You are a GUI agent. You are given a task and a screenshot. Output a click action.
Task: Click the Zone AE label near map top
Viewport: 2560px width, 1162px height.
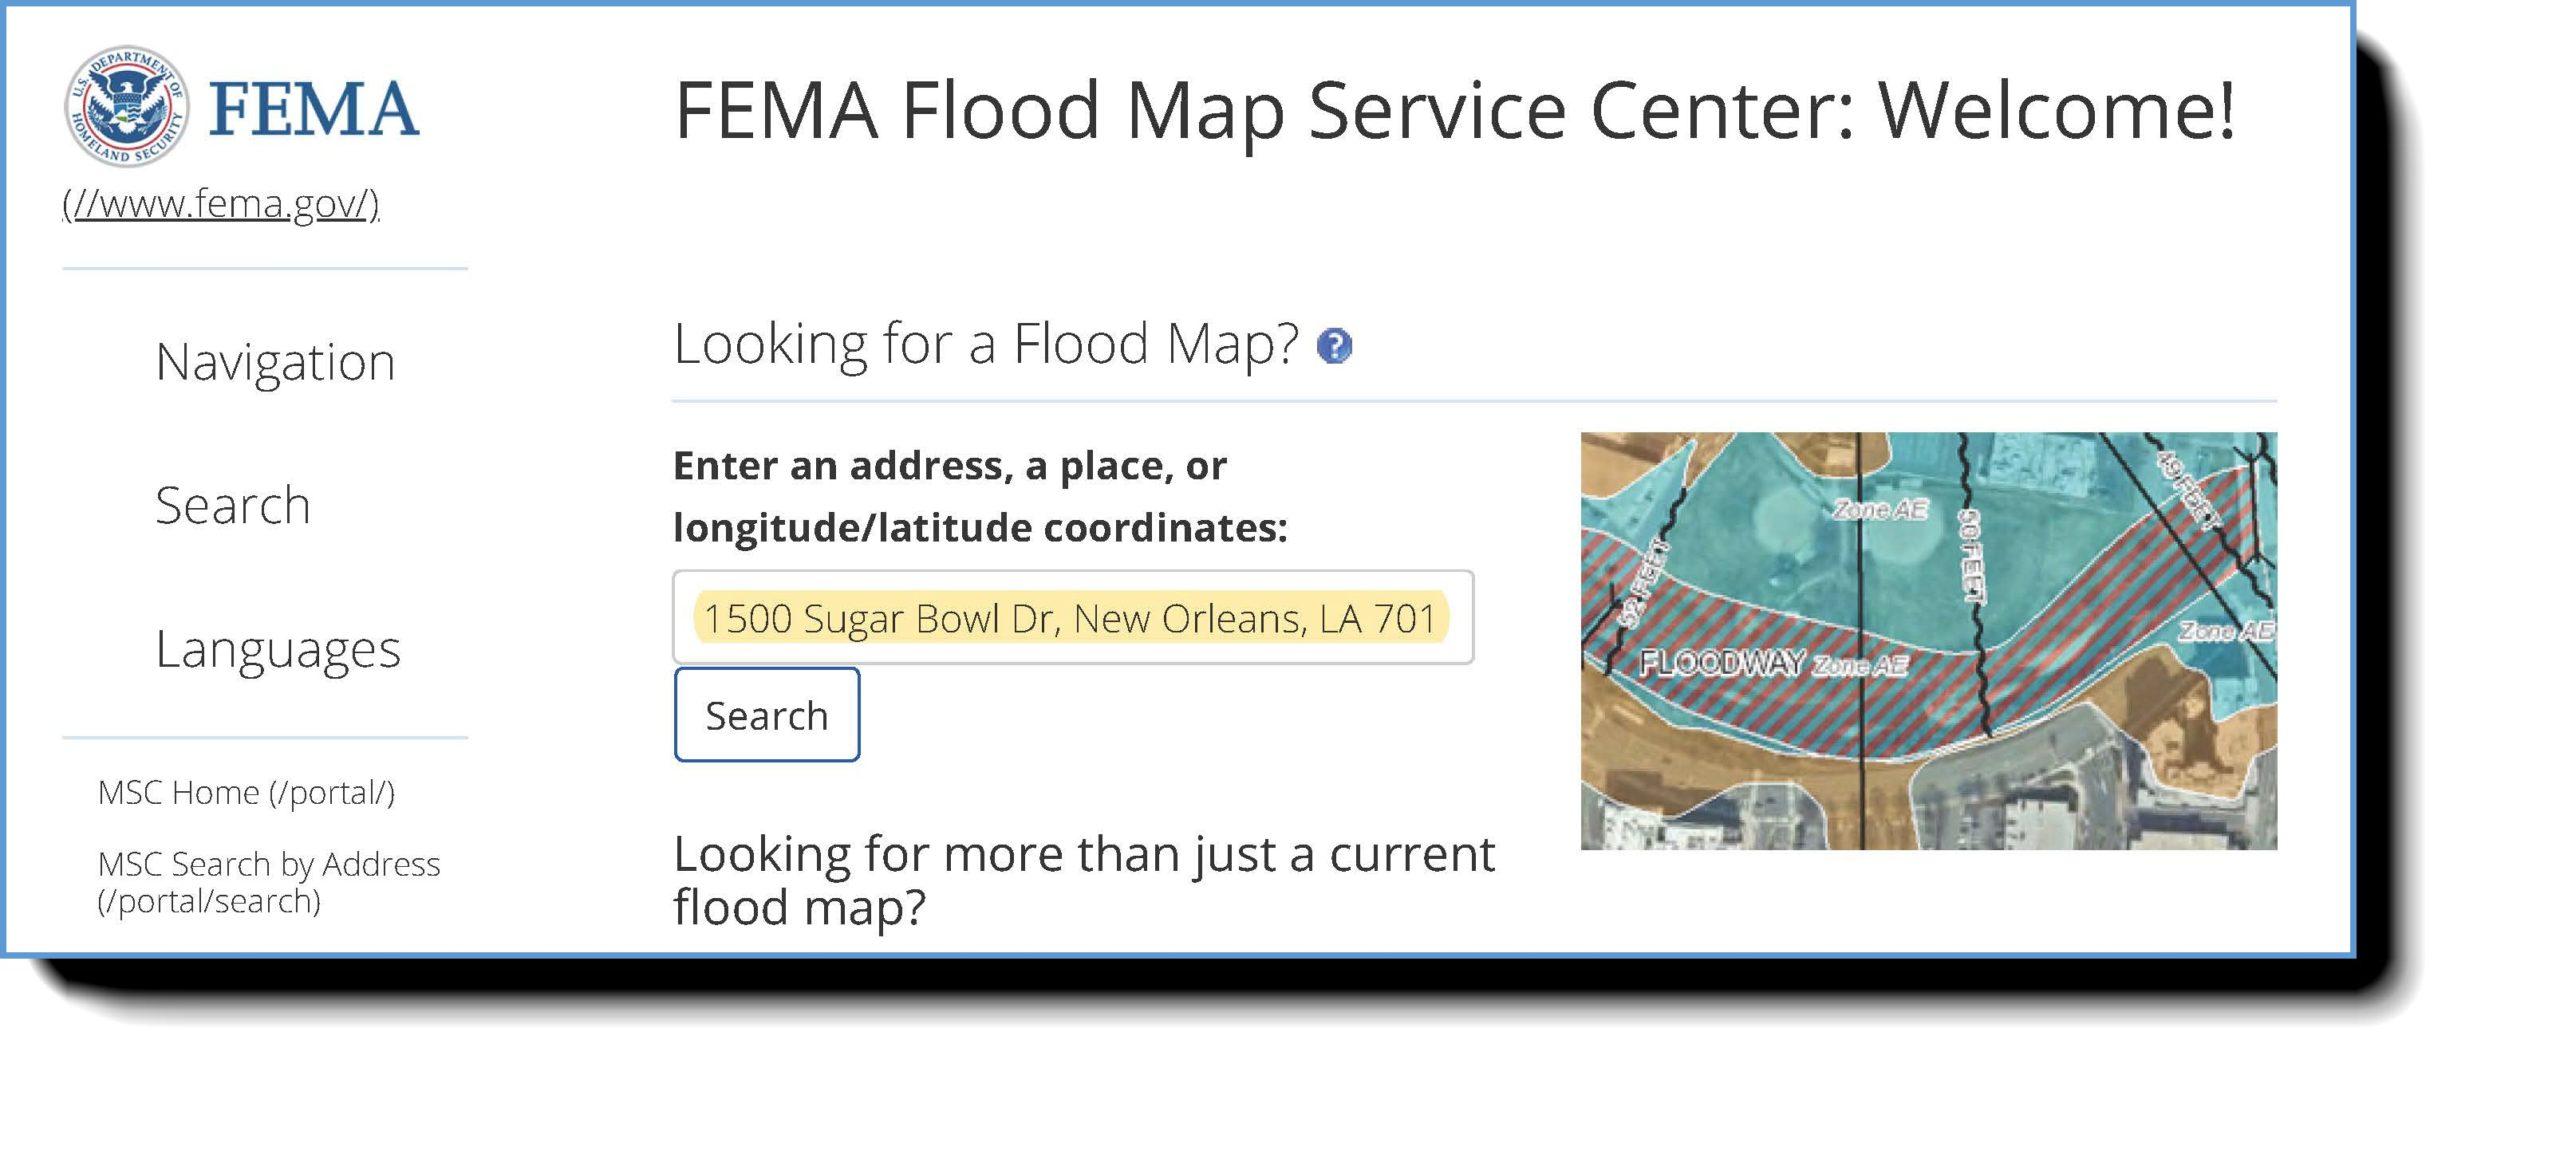[1881, 509]
